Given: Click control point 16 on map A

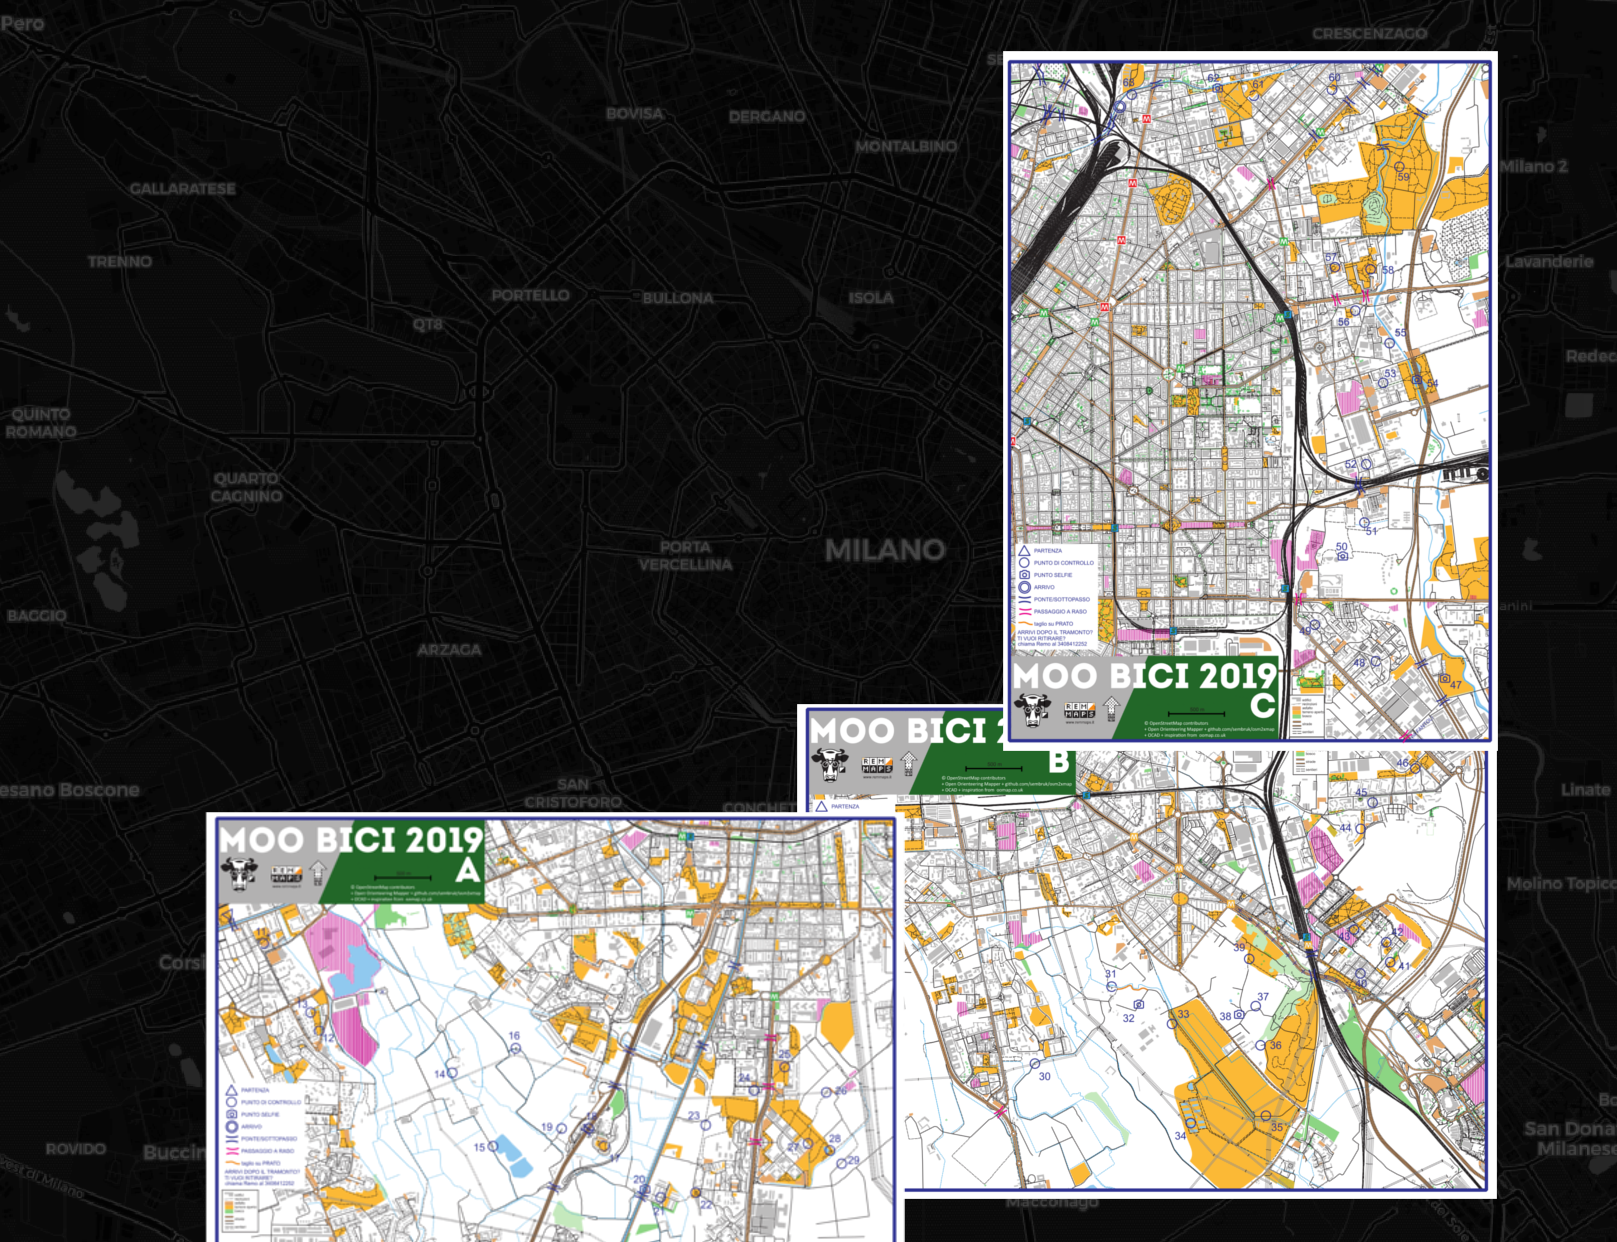Looking at the screenshot, I should coord(515,1048).
